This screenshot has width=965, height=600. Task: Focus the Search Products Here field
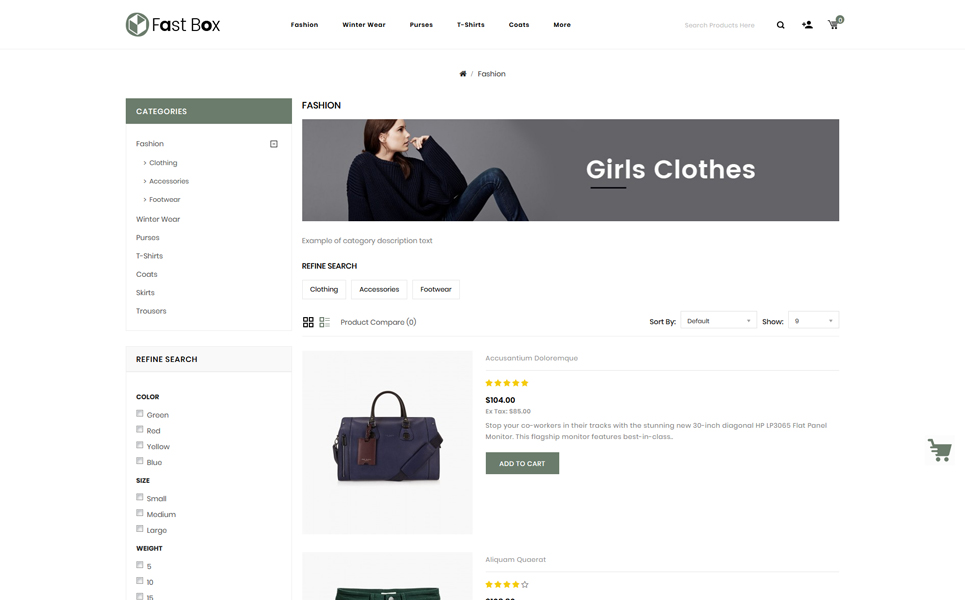[x=722, y=25]
